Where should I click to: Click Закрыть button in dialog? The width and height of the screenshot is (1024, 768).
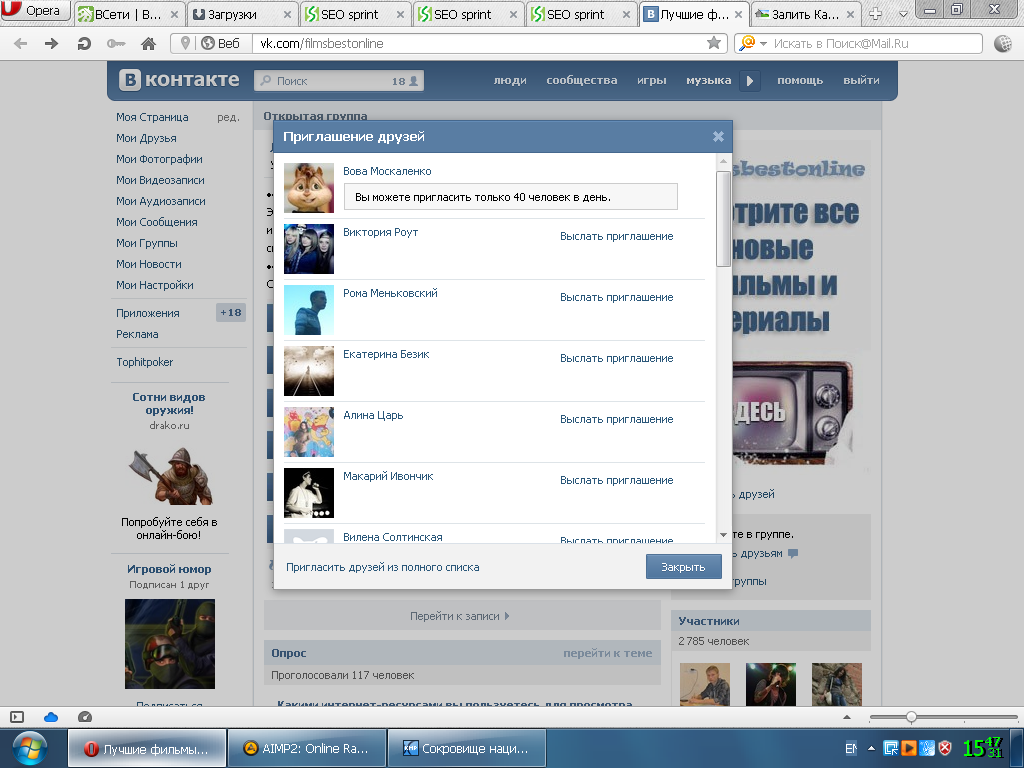684,567
